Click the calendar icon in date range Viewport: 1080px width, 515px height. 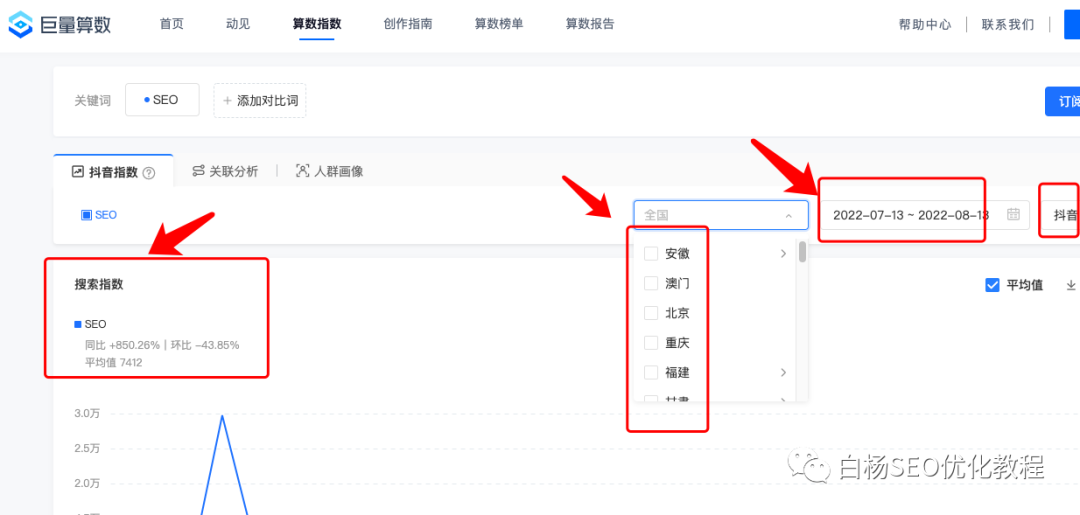pos(1013,214)
